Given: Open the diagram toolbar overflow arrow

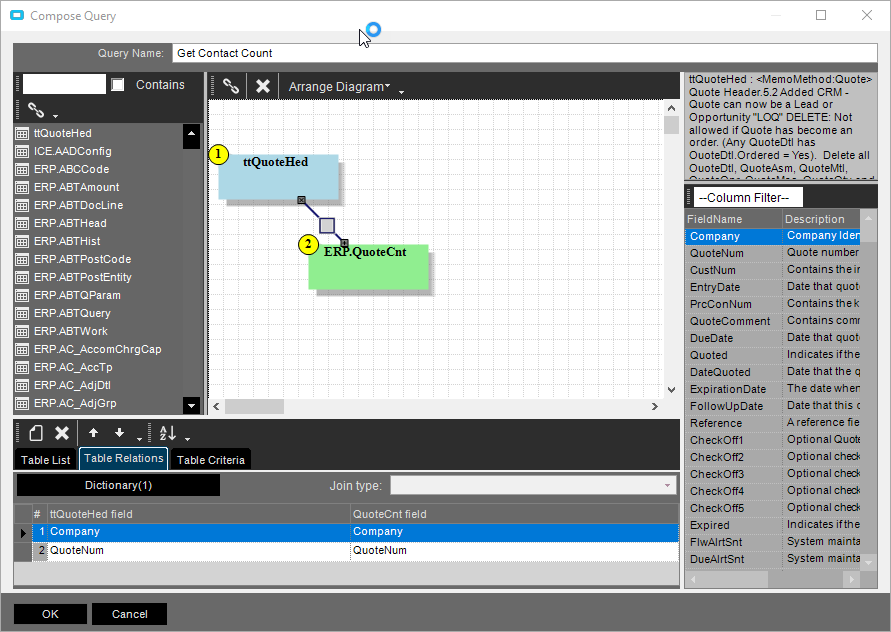Looking at the screenshot, I should [401, 92].
